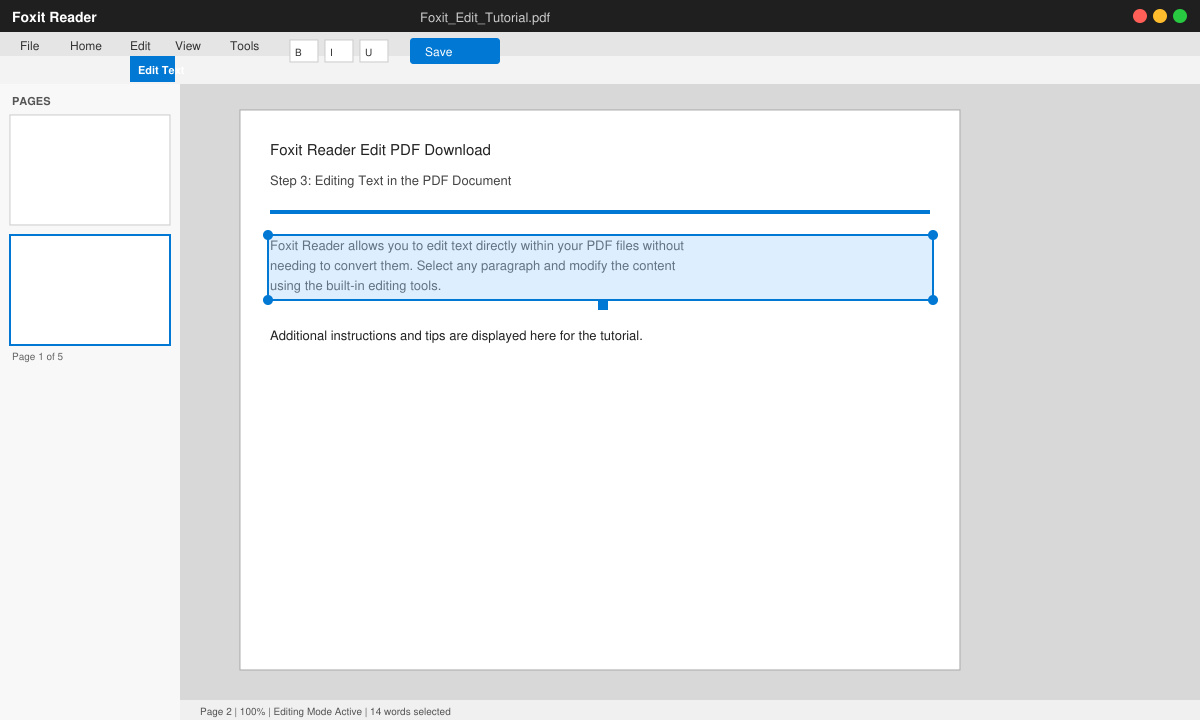Toggle Italic formatting button
The height and width of the screenshot is (720, 1200).
click(x=339, y=51)
